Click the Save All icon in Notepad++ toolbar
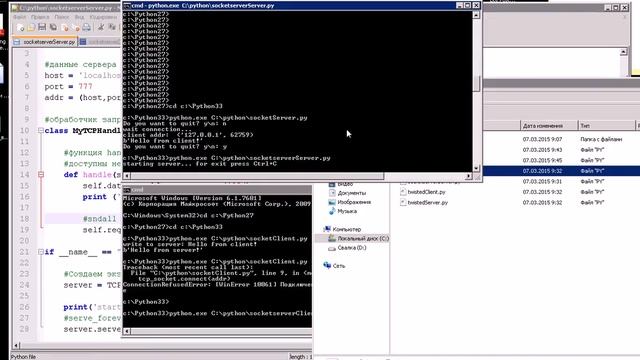The height and width of the screenshot is (360, 640). [53, 28]
